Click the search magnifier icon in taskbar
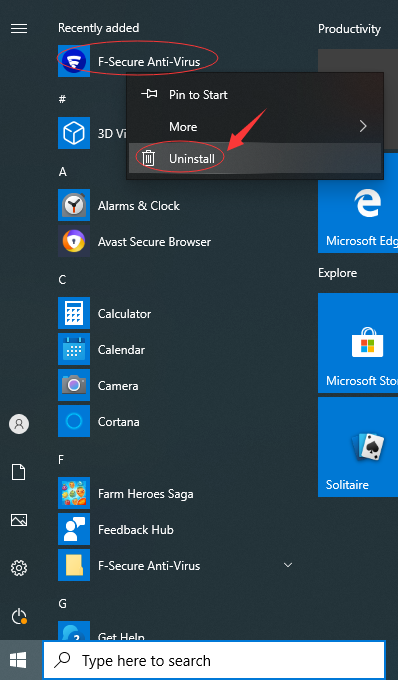This screenshot has width=398, height=680. (x=62, y=660)
